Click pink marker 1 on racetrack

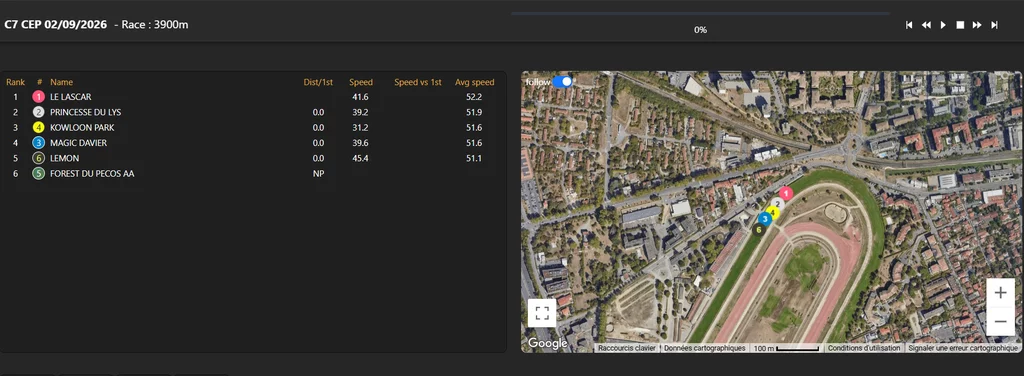(x=786, y=193)
